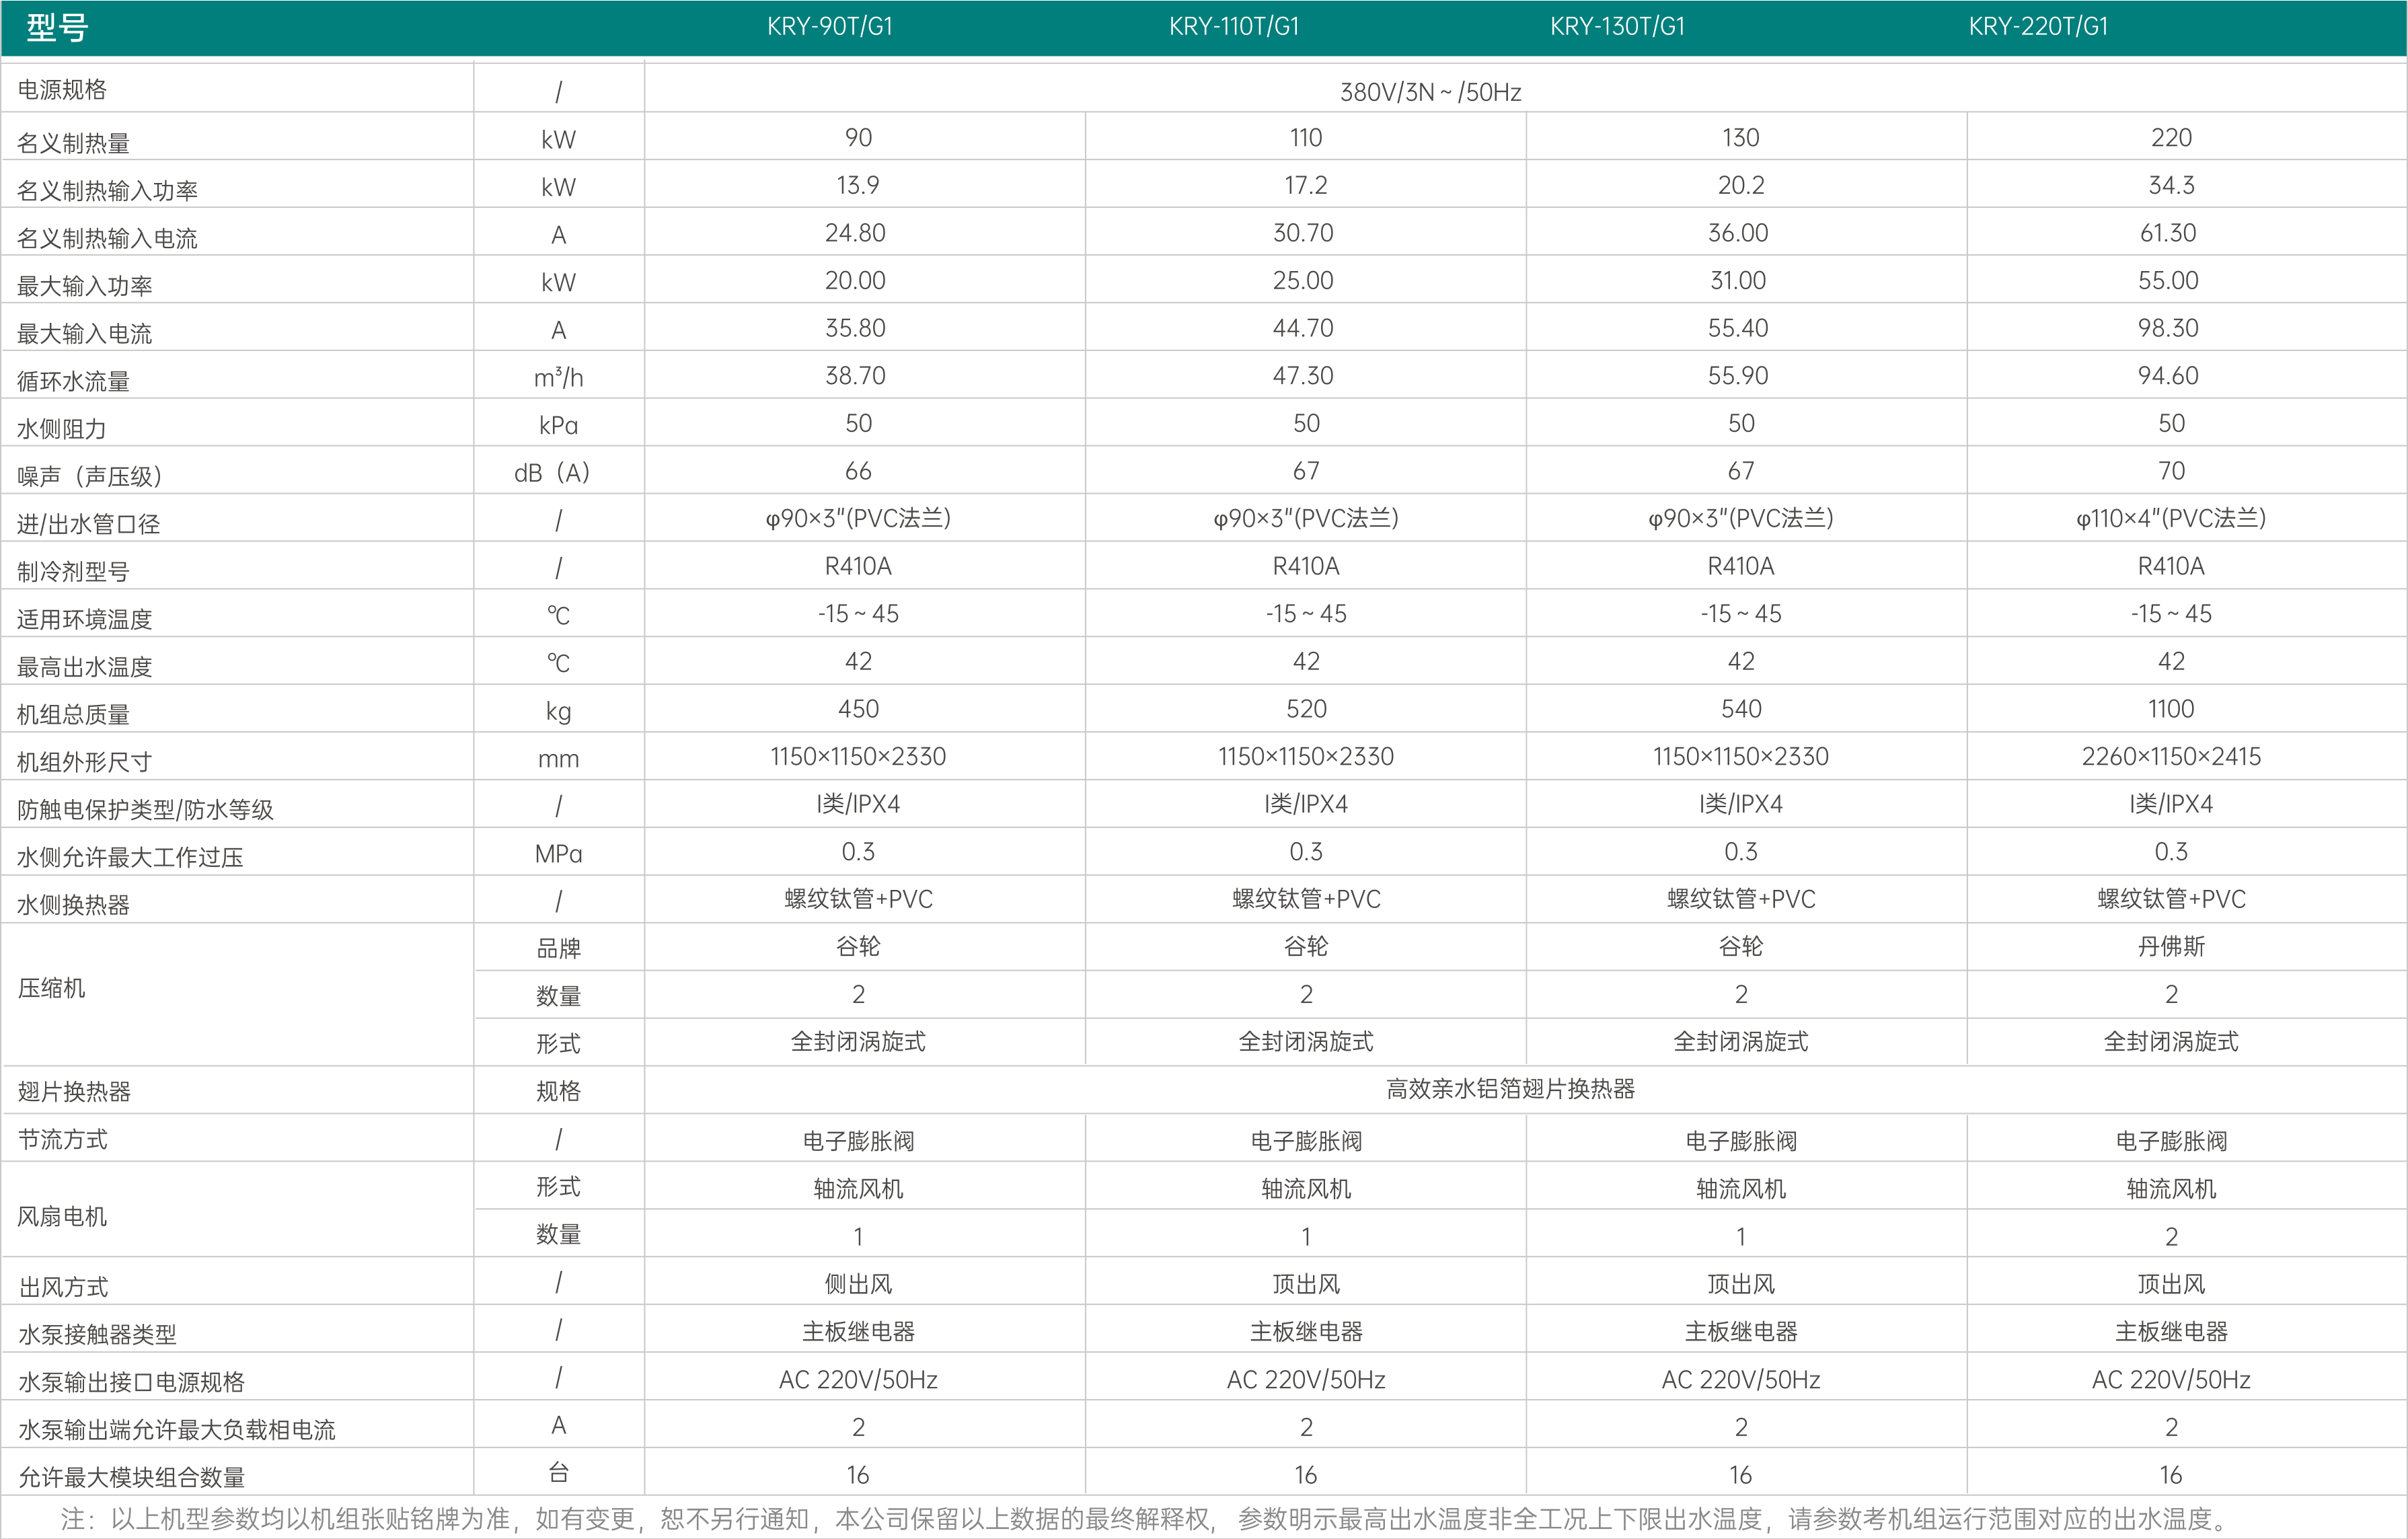Click the 风扇电机 row label

point(61,1216)
